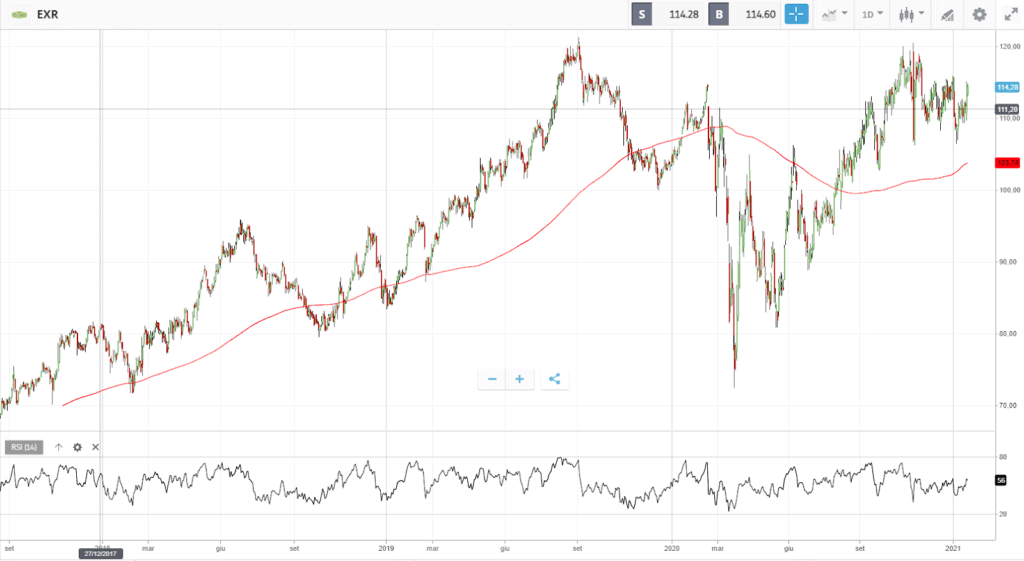
Task: Click the 70,00 price axis label
Action: (x=1008, y=406)
